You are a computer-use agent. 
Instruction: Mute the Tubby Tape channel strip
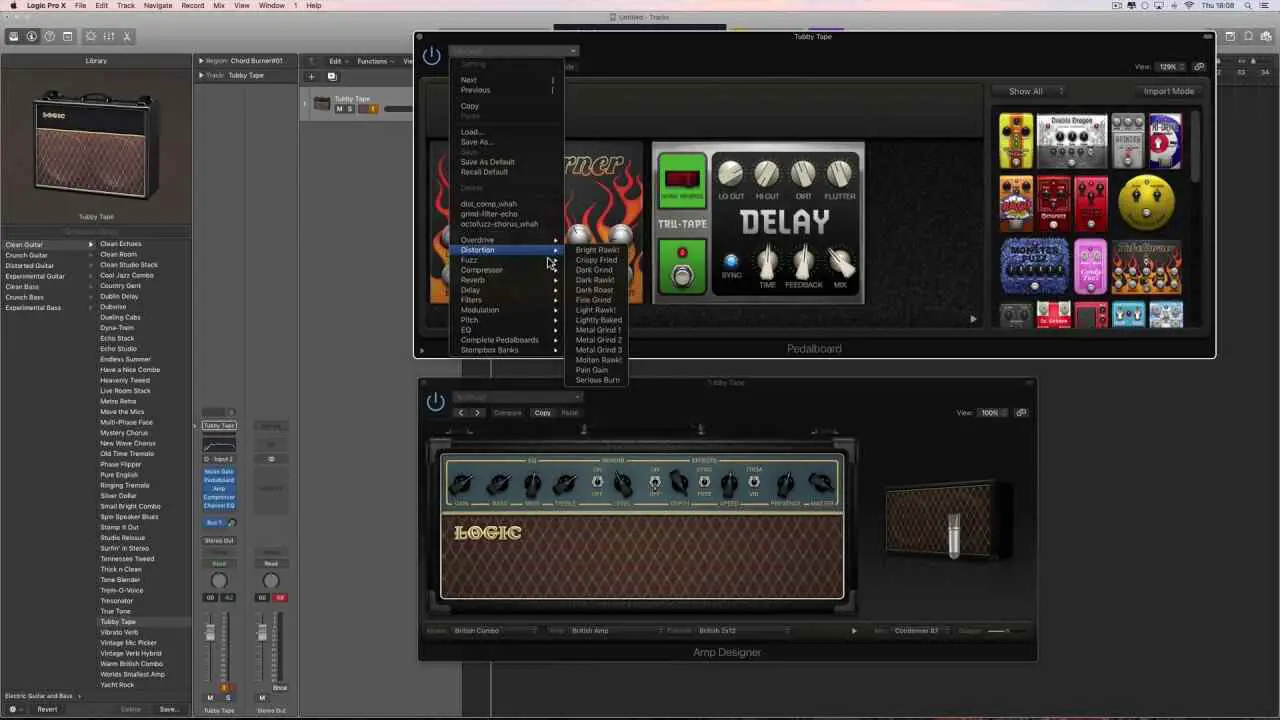pos(210,697)
